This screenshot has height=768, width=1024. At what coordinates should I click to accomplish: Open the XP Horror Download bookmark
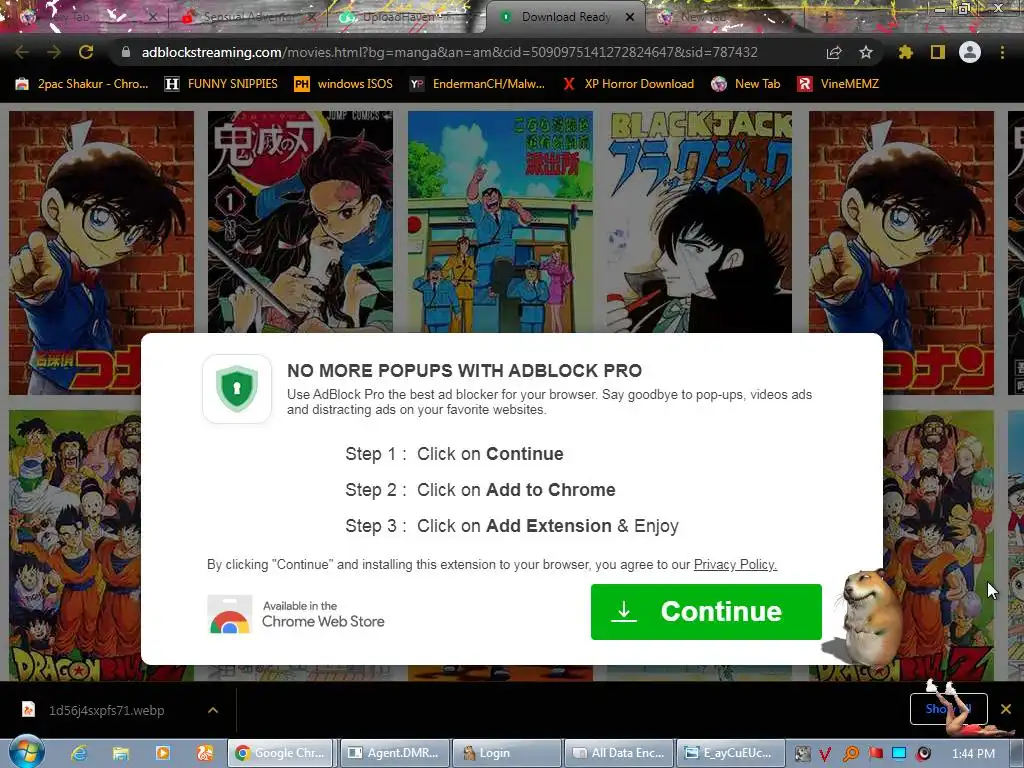(628, 84)
